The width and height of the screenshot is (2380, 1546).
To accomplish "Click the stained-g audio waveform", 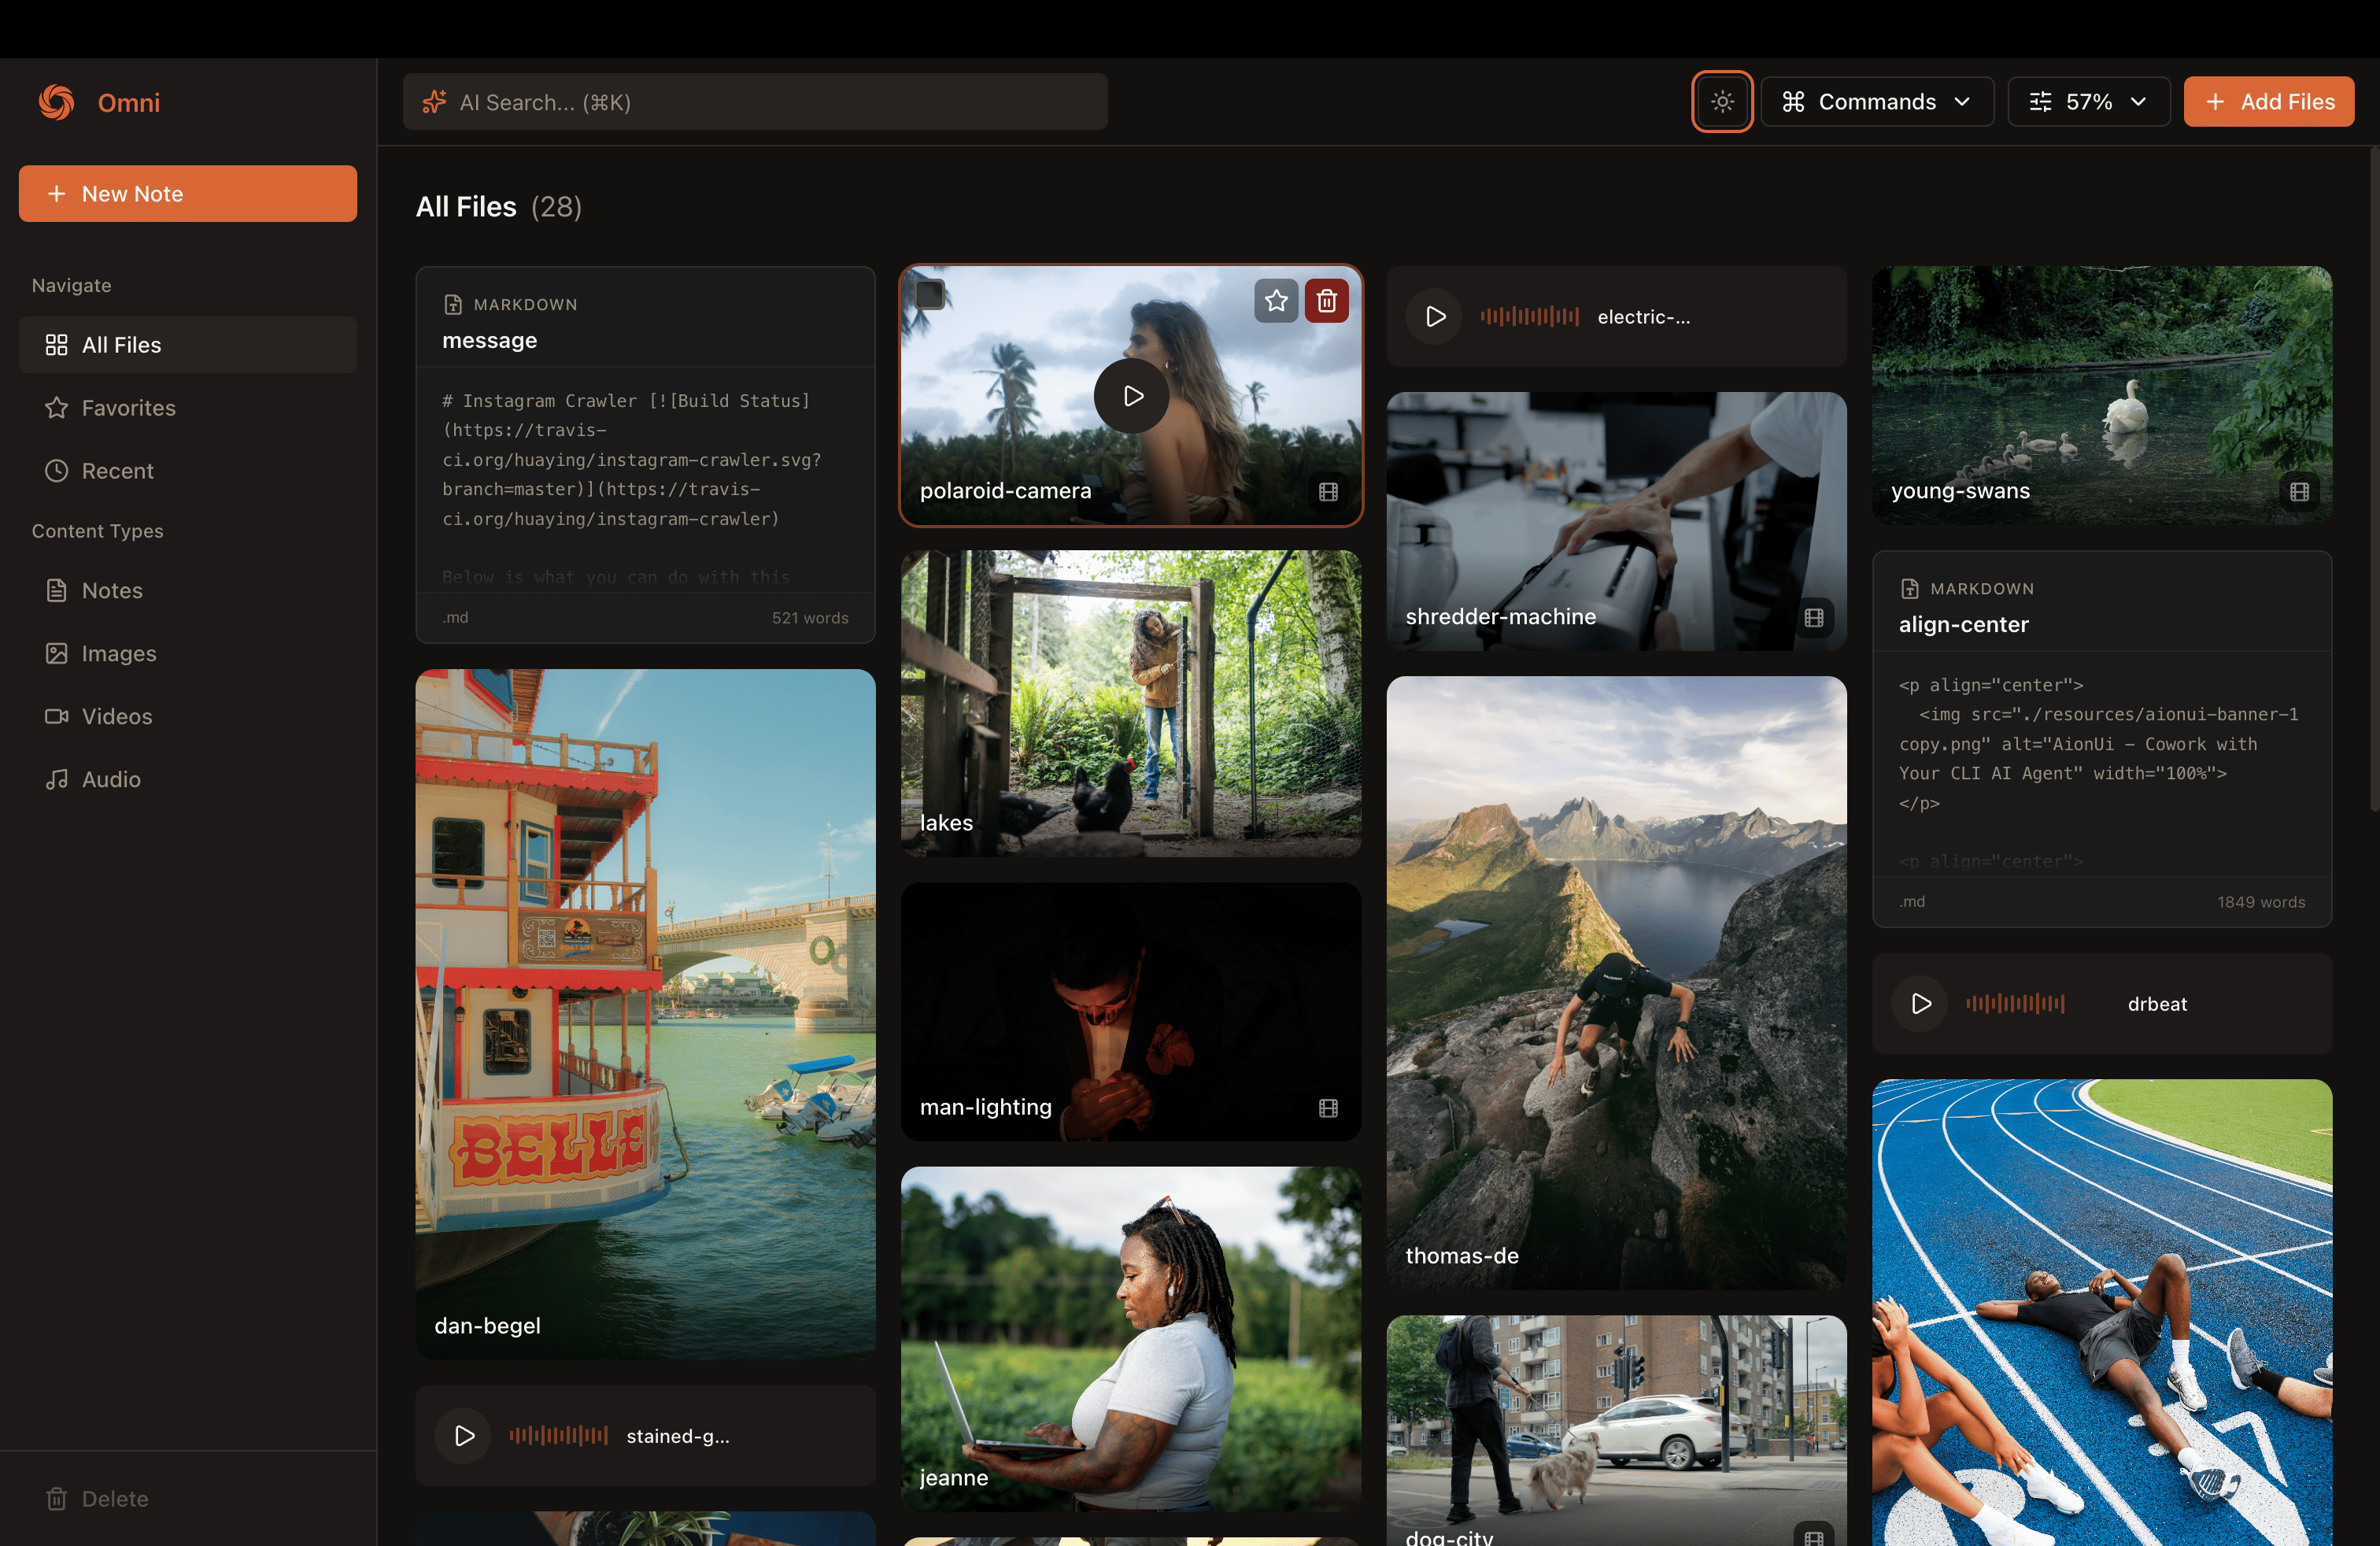I will pos(558,1436).
